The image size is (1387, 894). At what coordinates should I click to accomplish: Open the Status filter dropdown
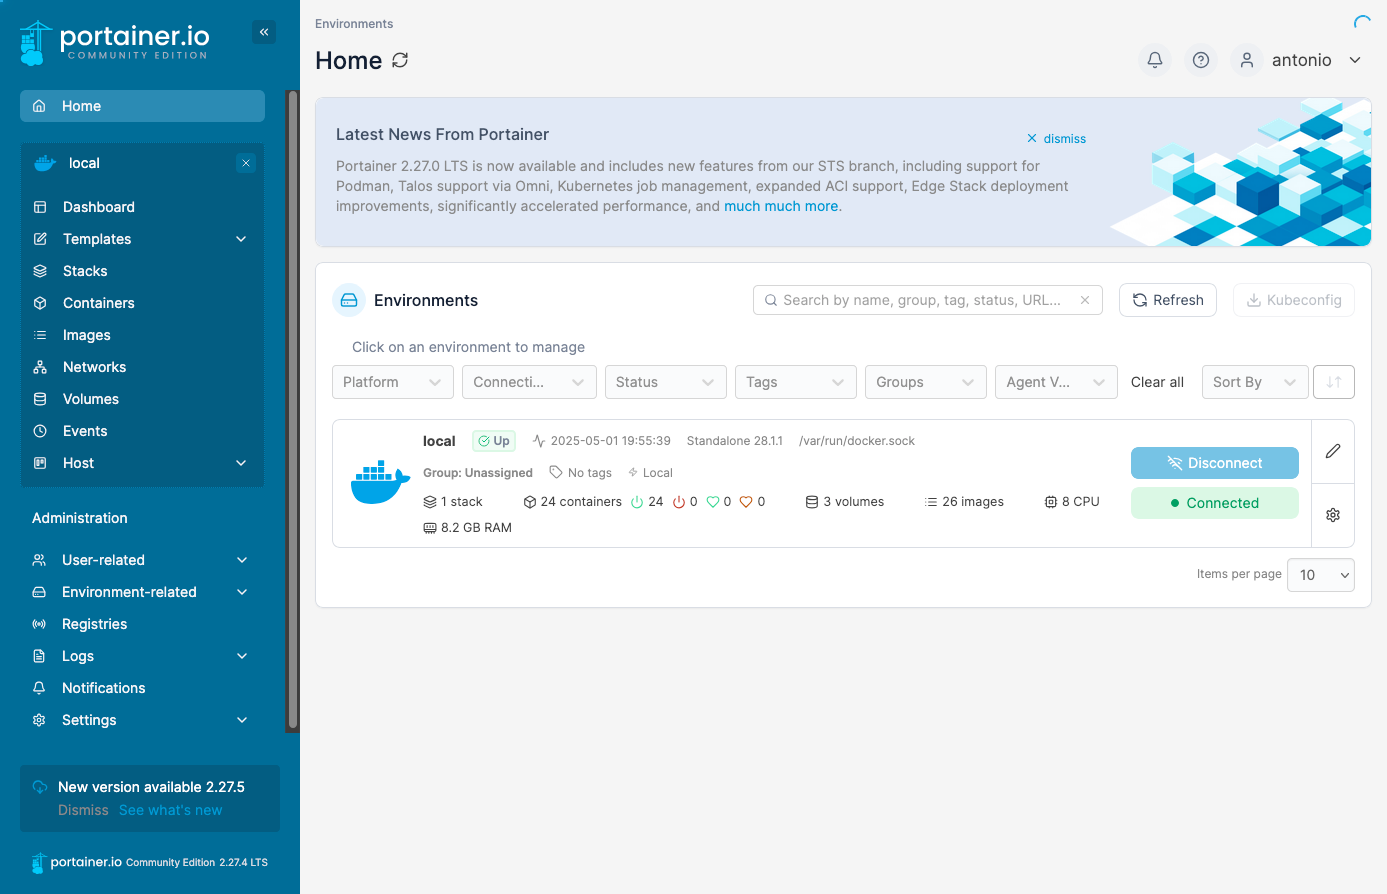coord(666,382)
